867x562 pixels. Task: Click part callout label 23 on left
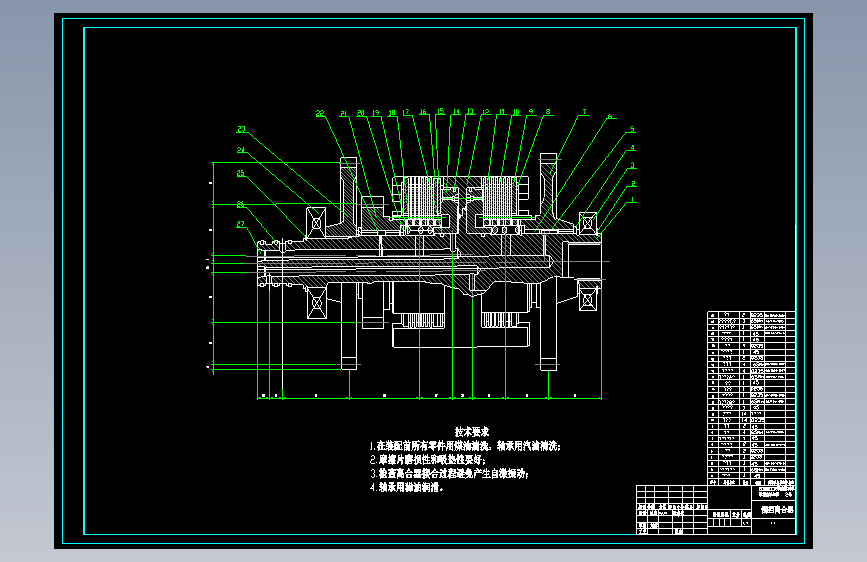pyautogui.click(x=241, y=129)
